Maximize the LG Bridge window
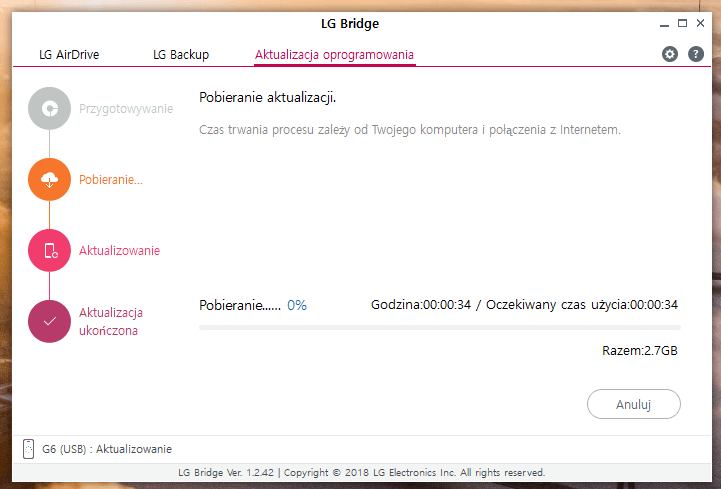Screen dimensions: 721x489 [682, 23]
